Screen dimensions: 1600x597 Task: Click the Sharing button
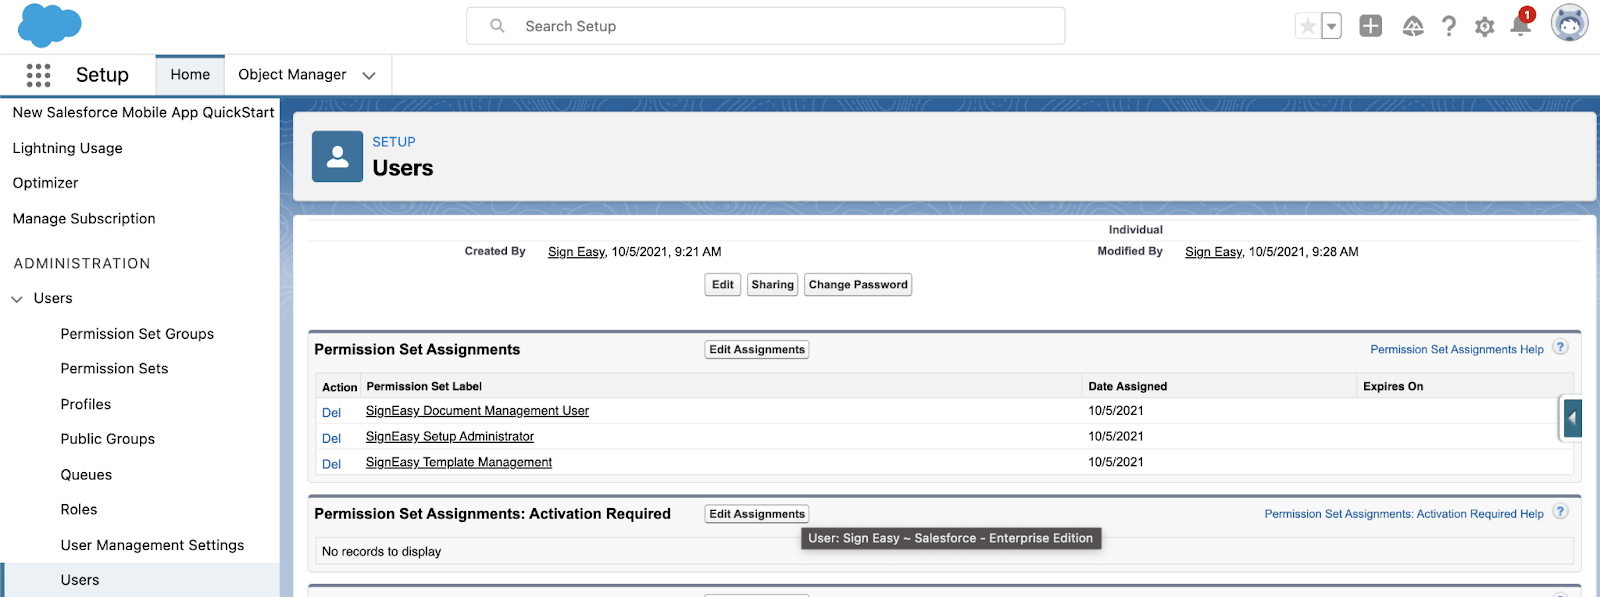point(773,285)
